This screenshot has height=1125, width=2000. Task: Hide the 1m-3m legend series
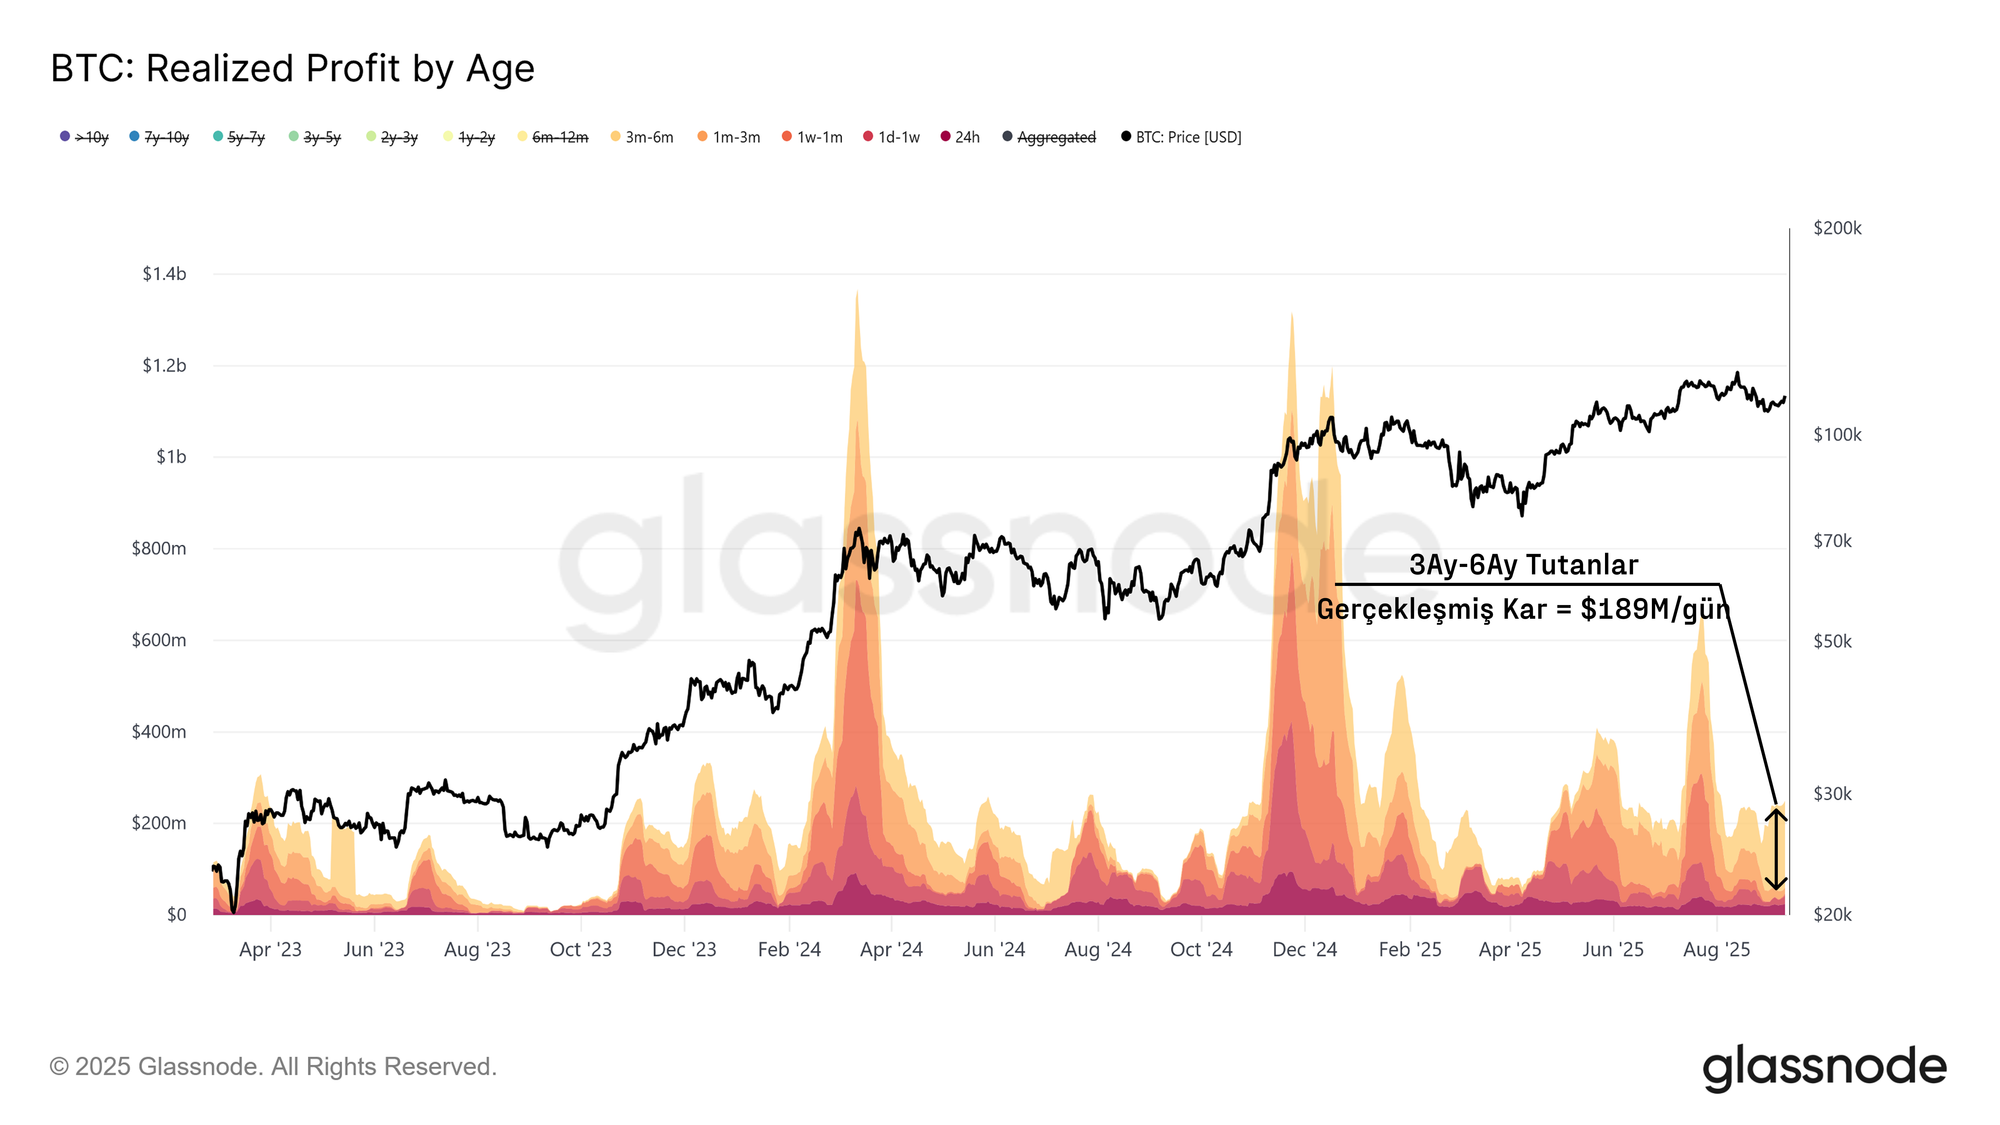click(729, 137)
